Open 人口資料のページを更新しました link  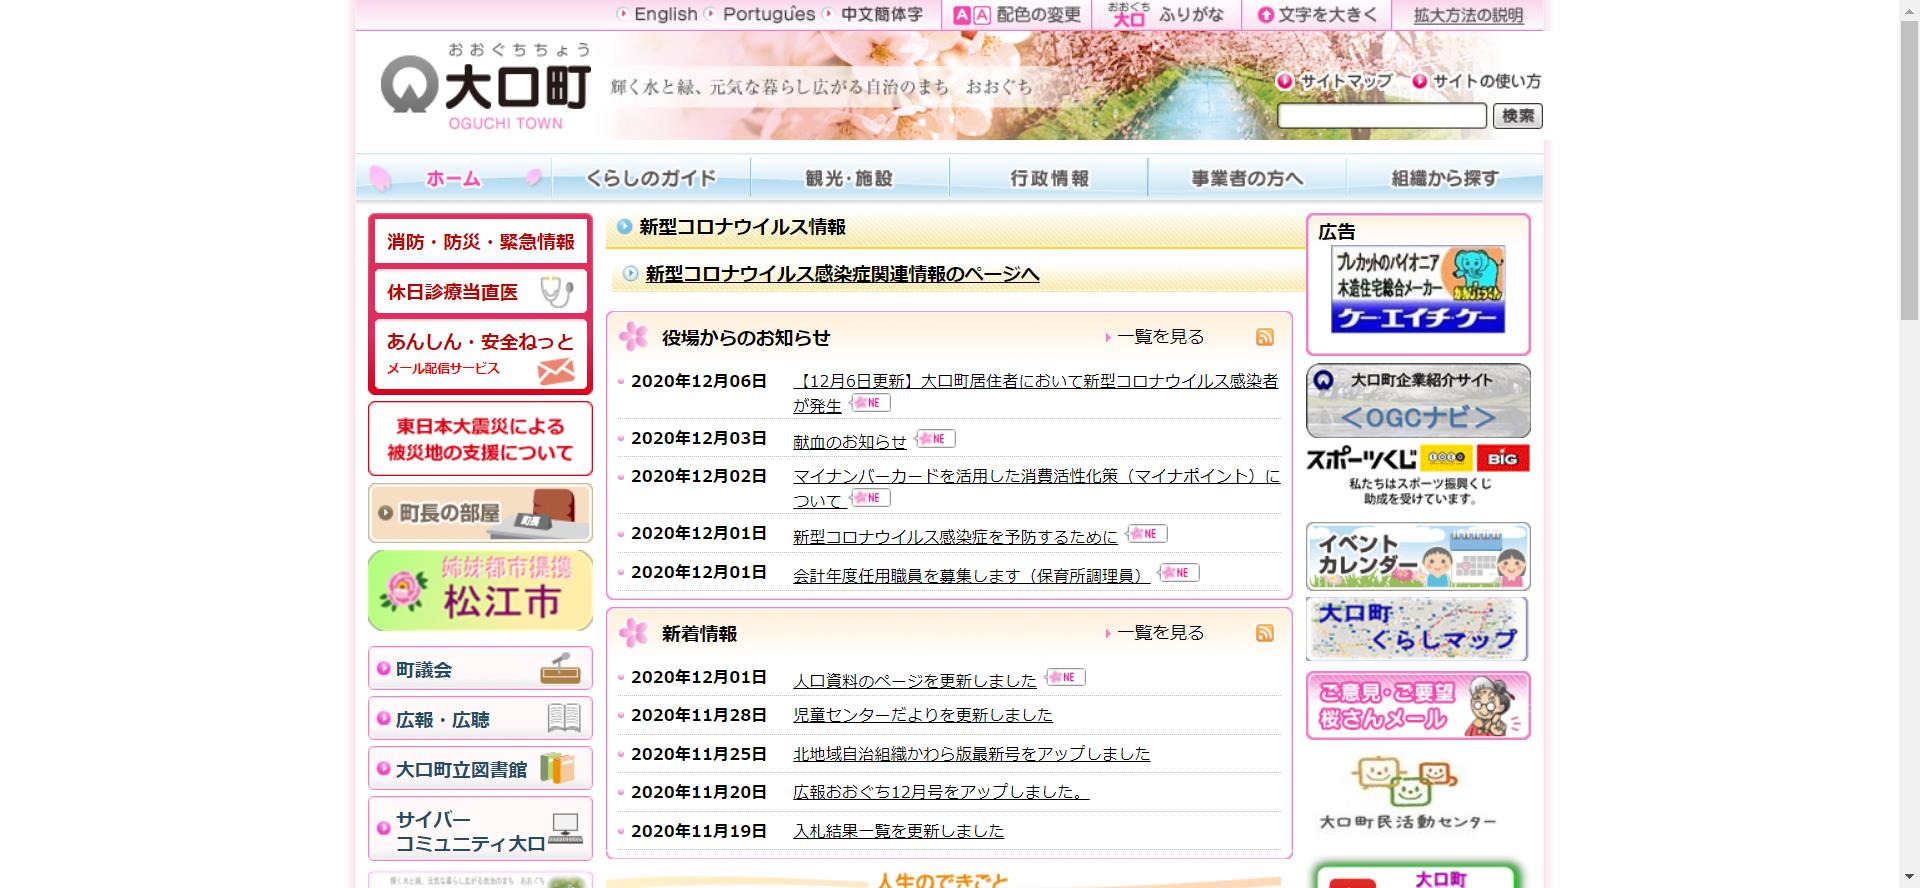pos(915,681)
